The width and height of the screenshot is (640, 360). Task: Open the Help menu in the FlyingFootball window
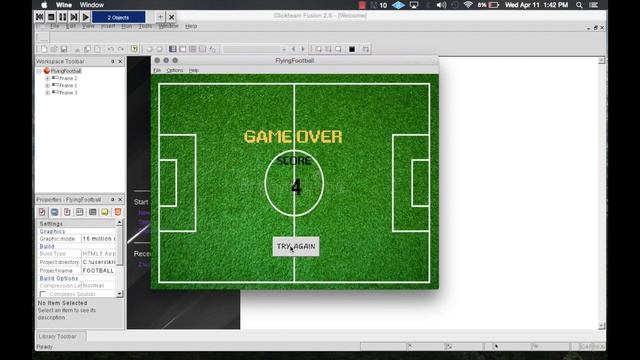tap(193, 70)
